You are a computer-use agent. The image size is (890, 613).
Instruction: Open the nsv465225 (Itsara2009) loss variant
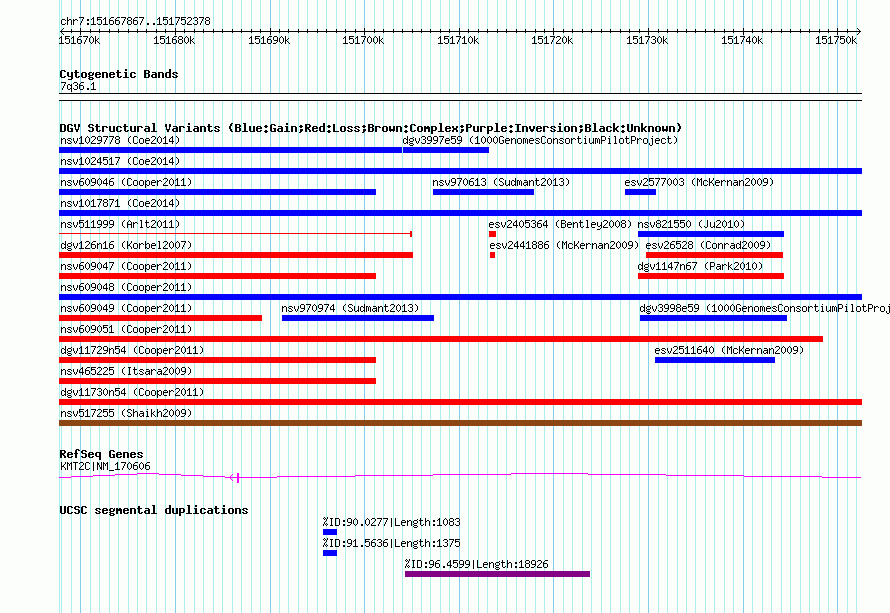pos(217,381)
